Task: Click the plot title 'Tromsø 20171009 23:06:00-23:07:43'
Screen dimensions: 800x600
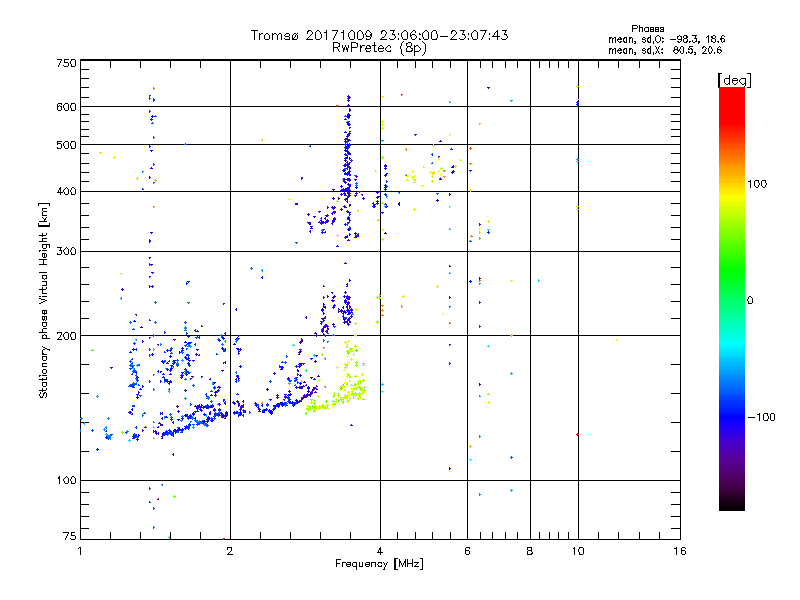Action: (x=379, y=35)
